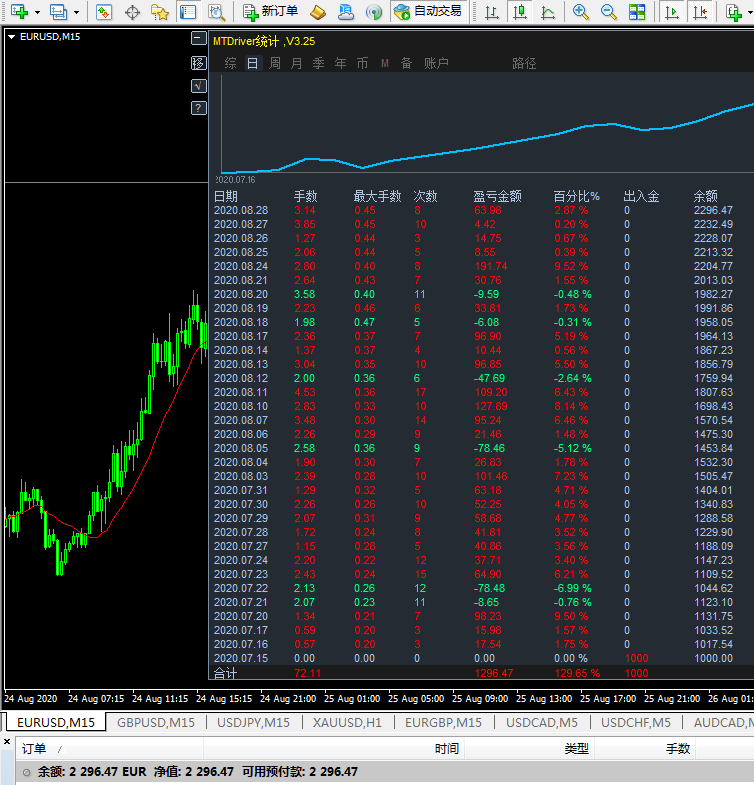This screenshot has height=785, width=754.
Task: Click the cloud VPS toolbar icon
Action: click(345, 12)
